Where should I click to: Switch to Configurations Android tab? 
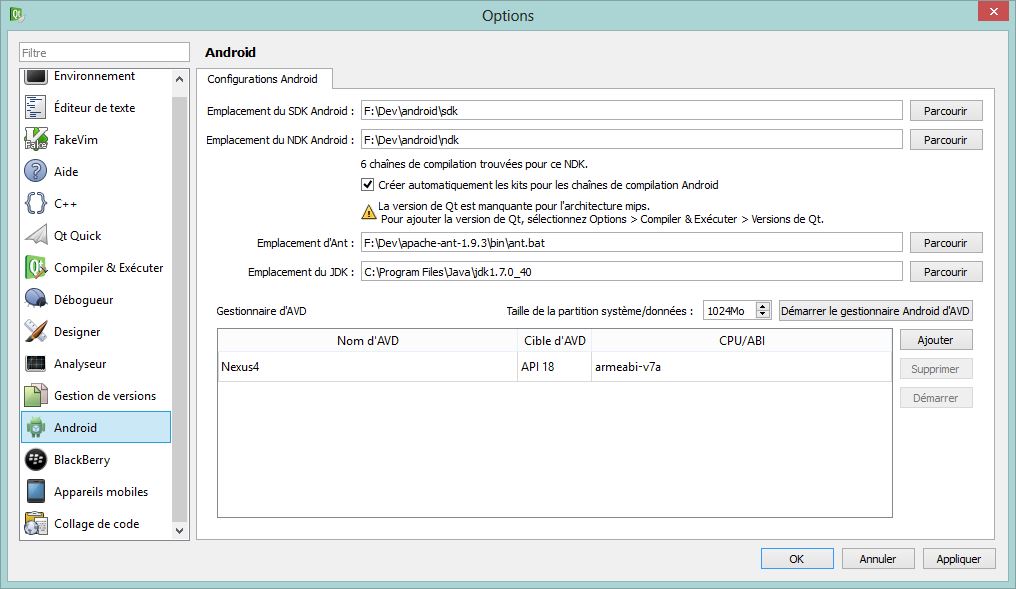[x=262, y=79]
